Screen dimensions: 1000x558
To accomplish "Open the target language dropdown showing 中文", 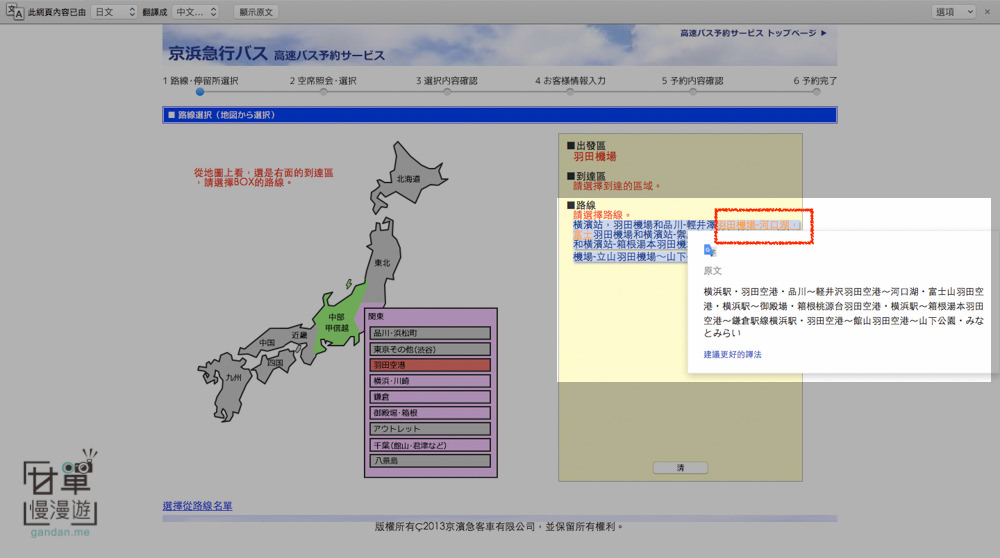I will 196,12.
